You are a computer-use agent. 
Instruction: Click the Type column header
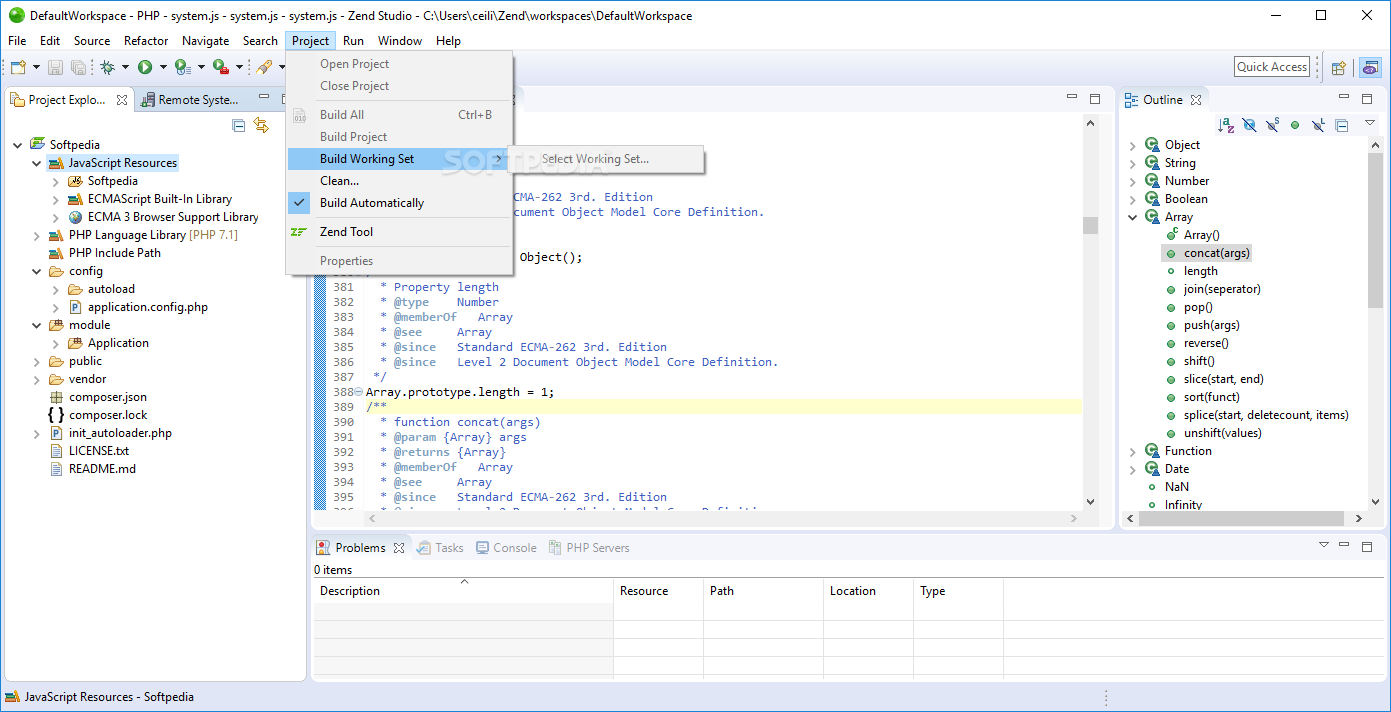(x=958, y=591)
